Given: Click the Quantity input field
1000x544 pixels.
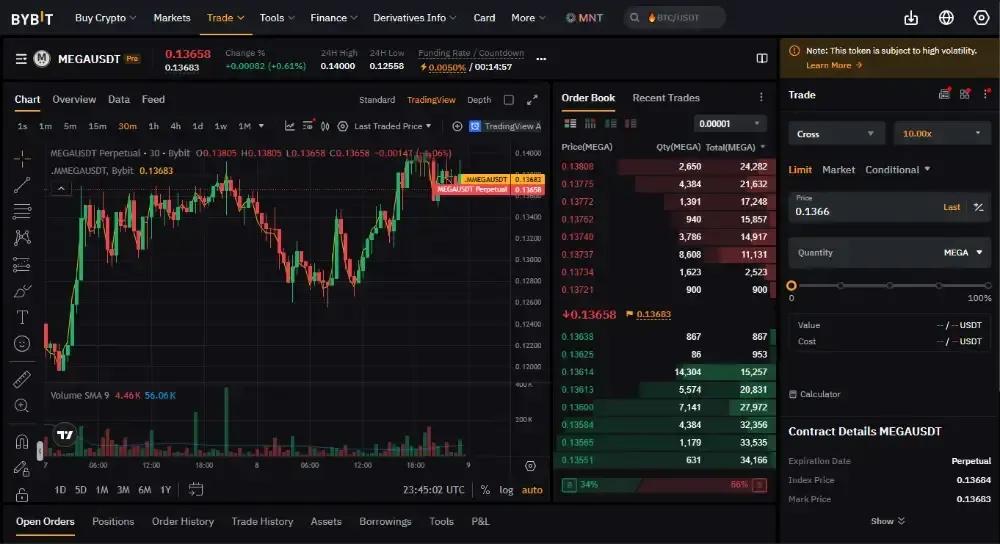Looking at the screenshot, I should coord(889,253).
